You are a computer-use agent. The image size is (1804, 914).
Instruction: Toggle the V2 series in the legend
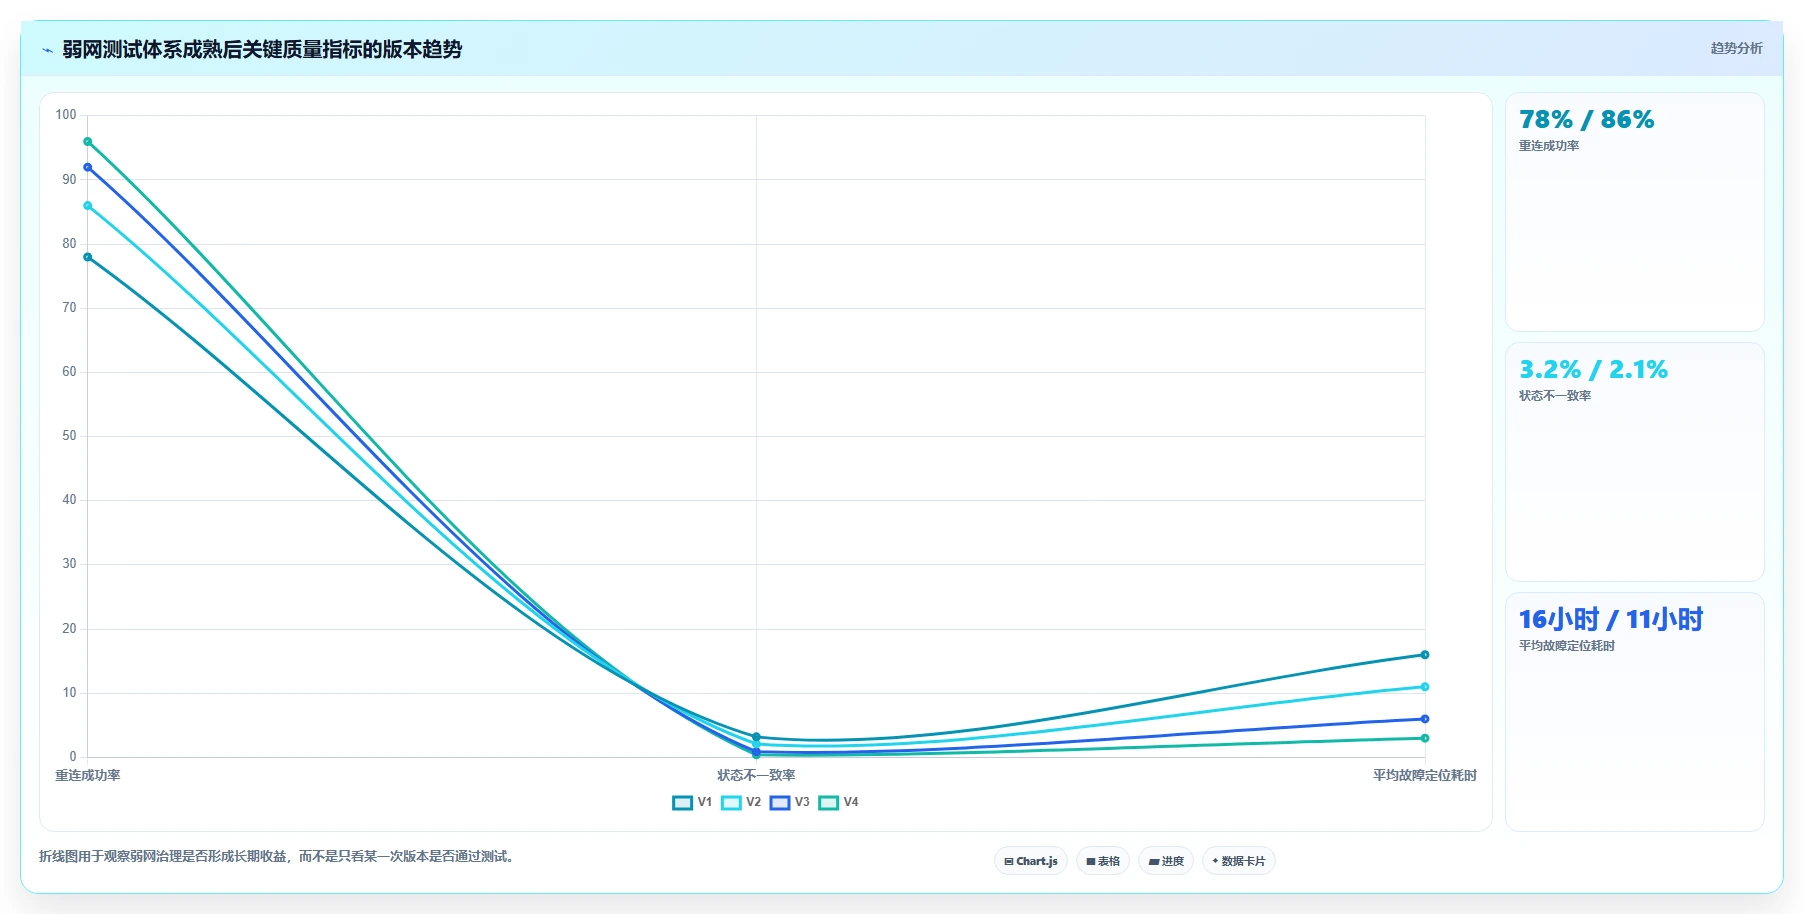741,802
